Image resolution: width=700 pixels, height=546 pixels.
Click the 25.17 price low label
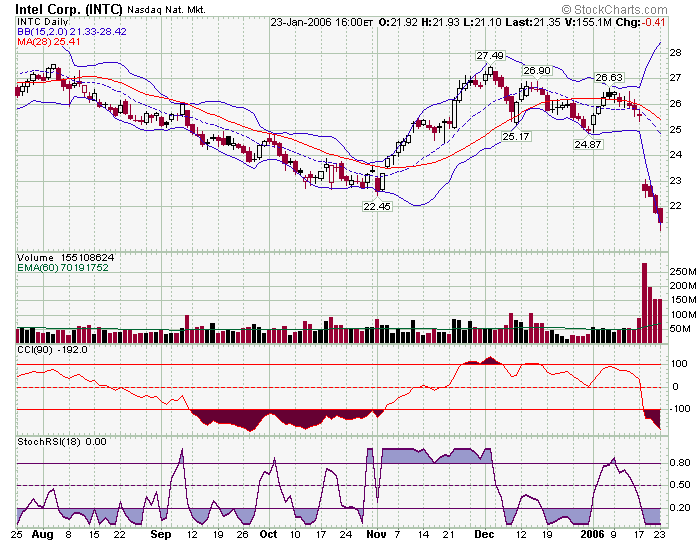pyautogui.click(x=516, y=137)
